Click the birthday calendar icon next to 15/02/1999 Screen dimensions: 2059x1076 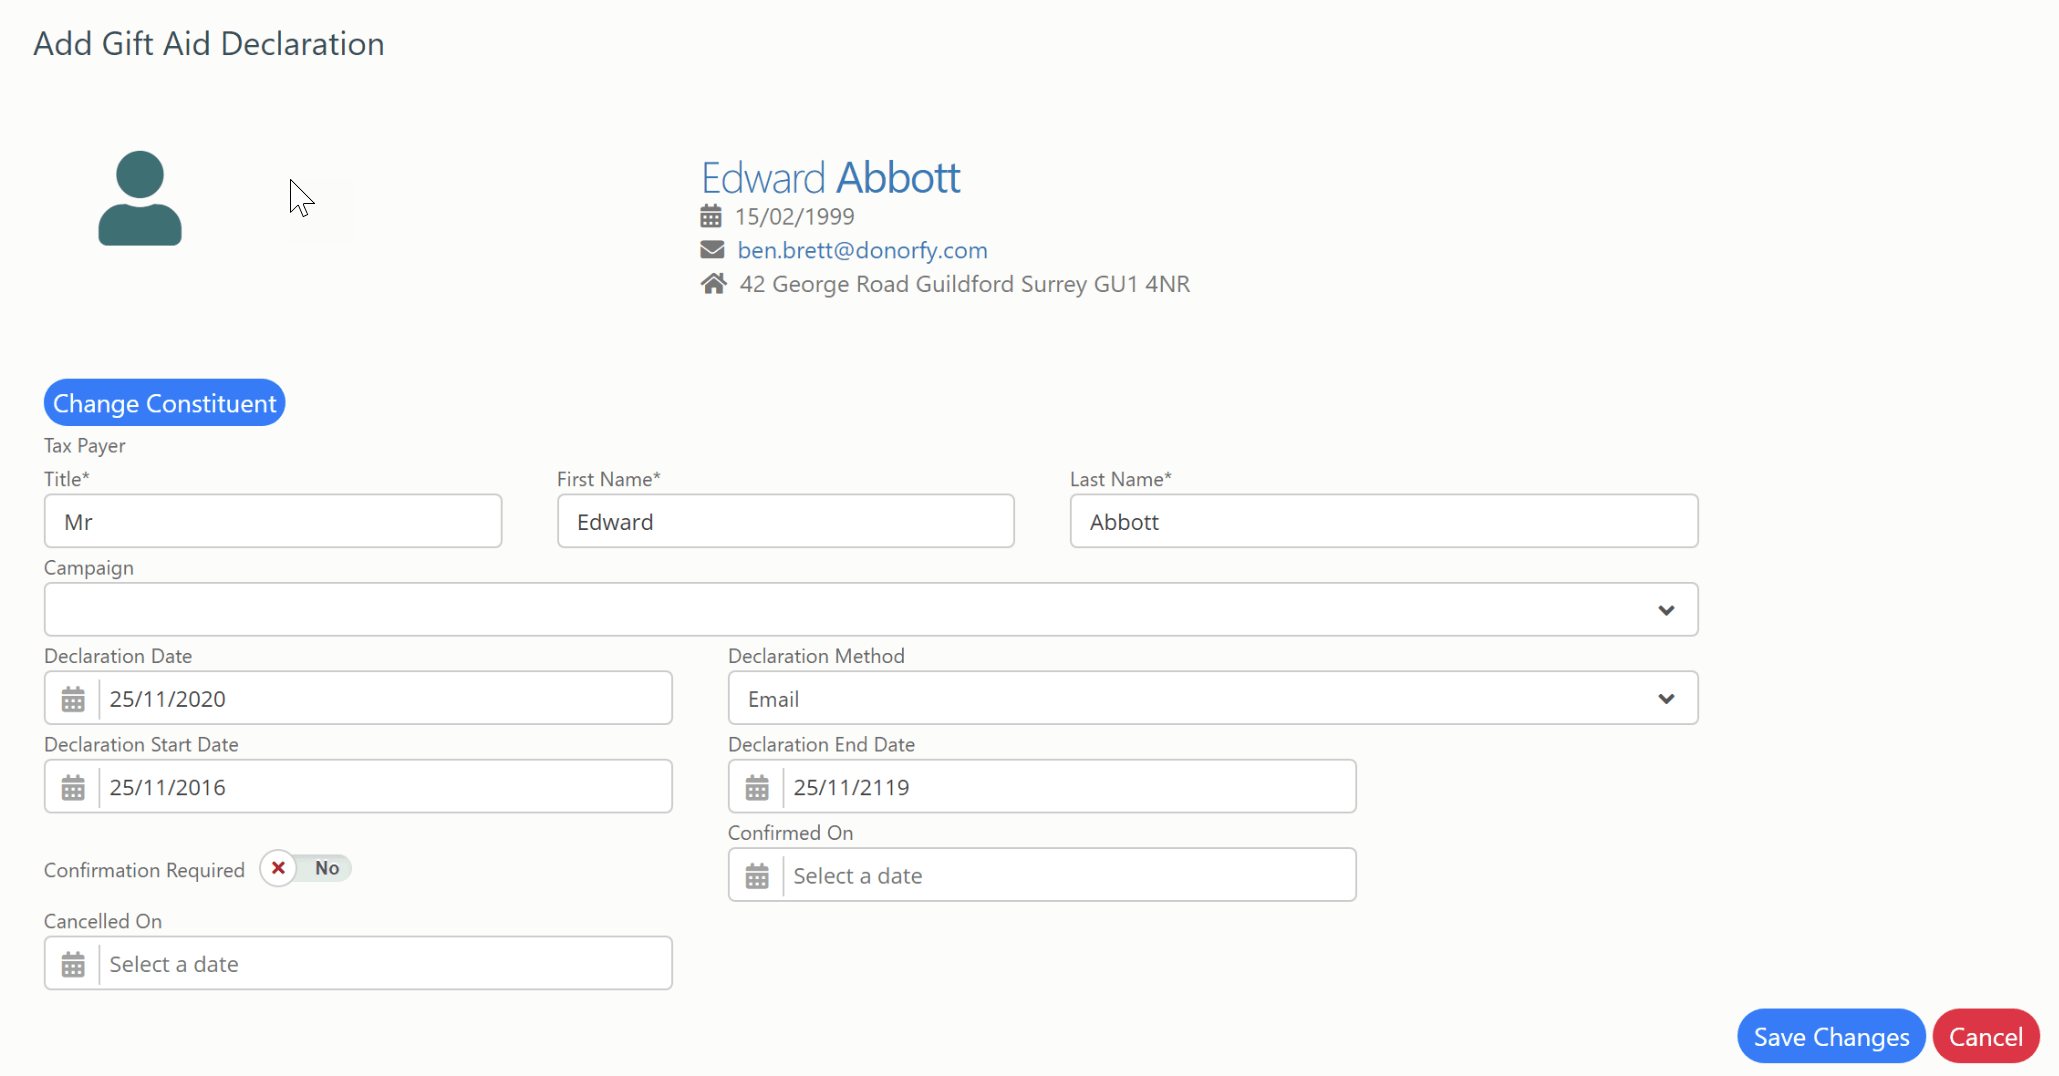(x=710, y=215)
